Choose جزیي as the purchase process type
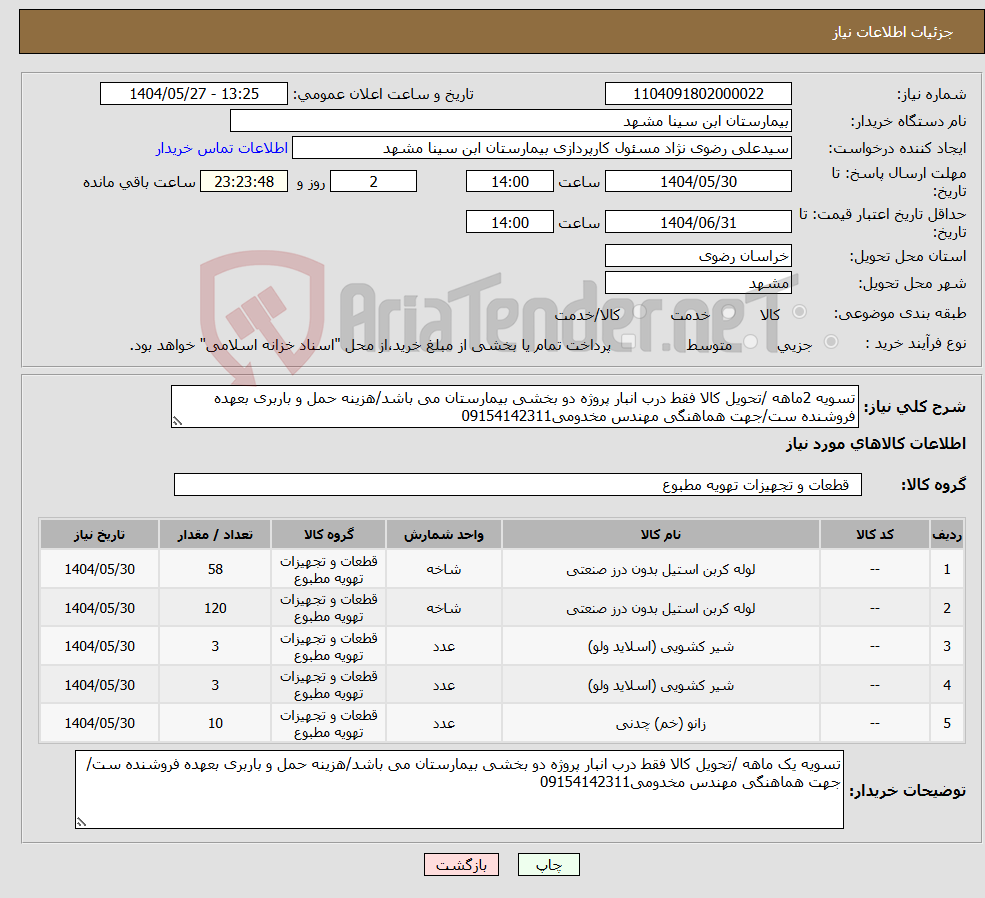Image resolution: width=985 pixels, height=898 pixels. coord(830,341)
